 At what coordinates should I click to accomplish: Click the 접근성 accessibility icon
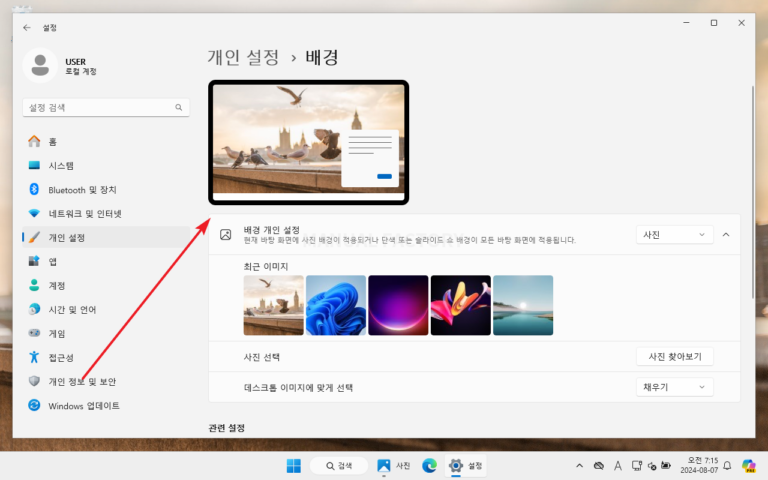(x=34, y=357)
